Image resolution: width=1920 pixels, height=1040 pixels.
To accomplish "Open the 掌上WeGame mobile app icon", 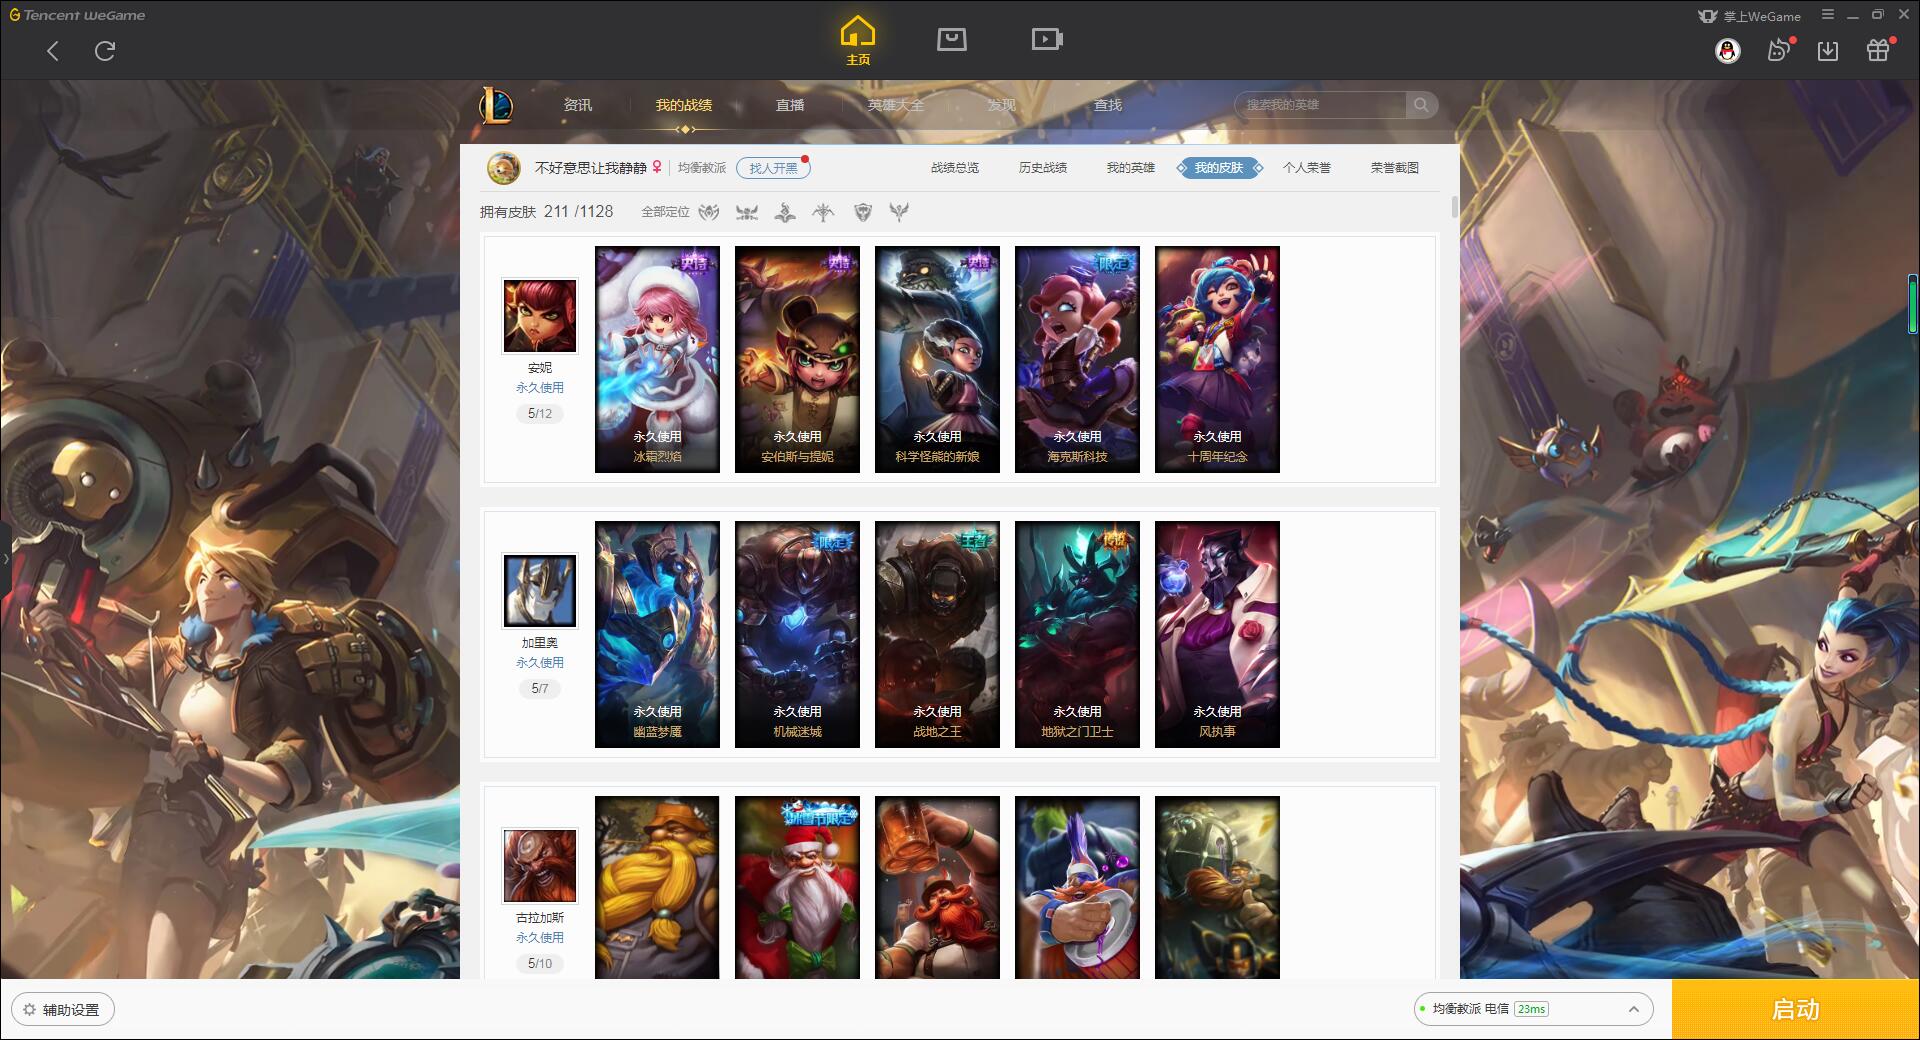I will coord(1707,16).
